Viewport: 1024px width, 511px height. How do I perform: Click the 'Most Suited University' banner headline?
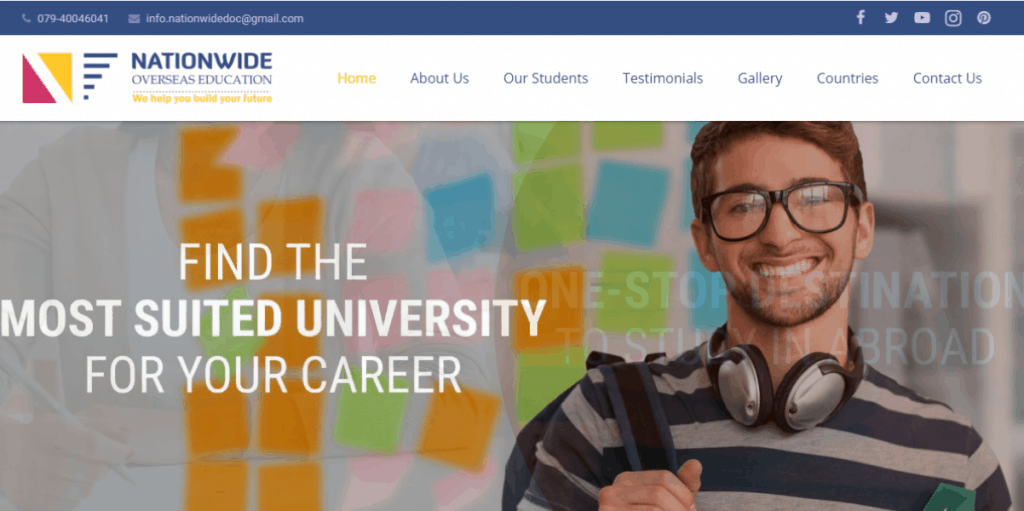[273, 318]
